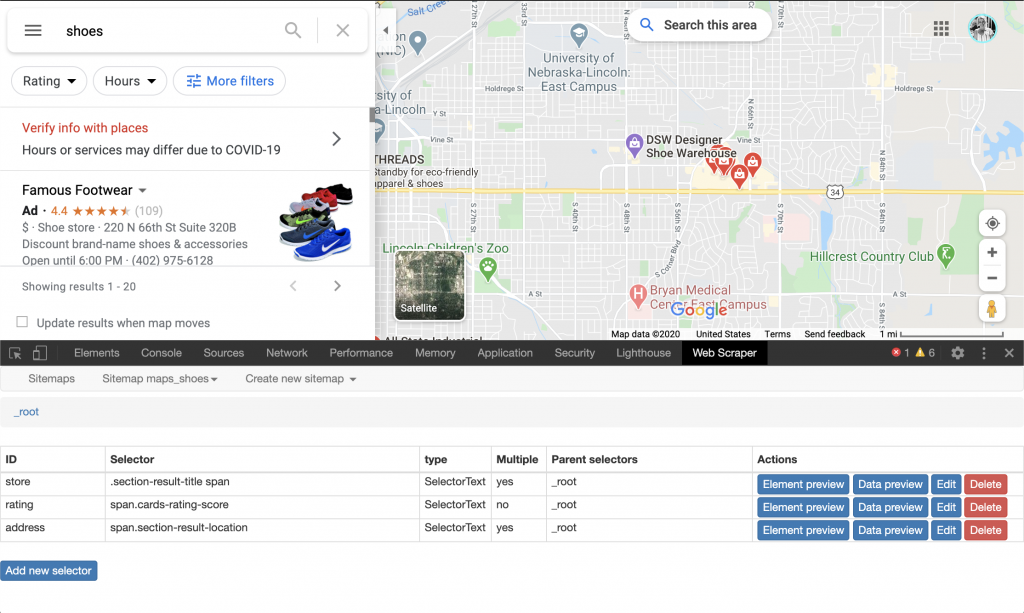Activate the inspect element picker
Image resolution: width=1024 pixels, height=613 pixels.
pos(16,353)
